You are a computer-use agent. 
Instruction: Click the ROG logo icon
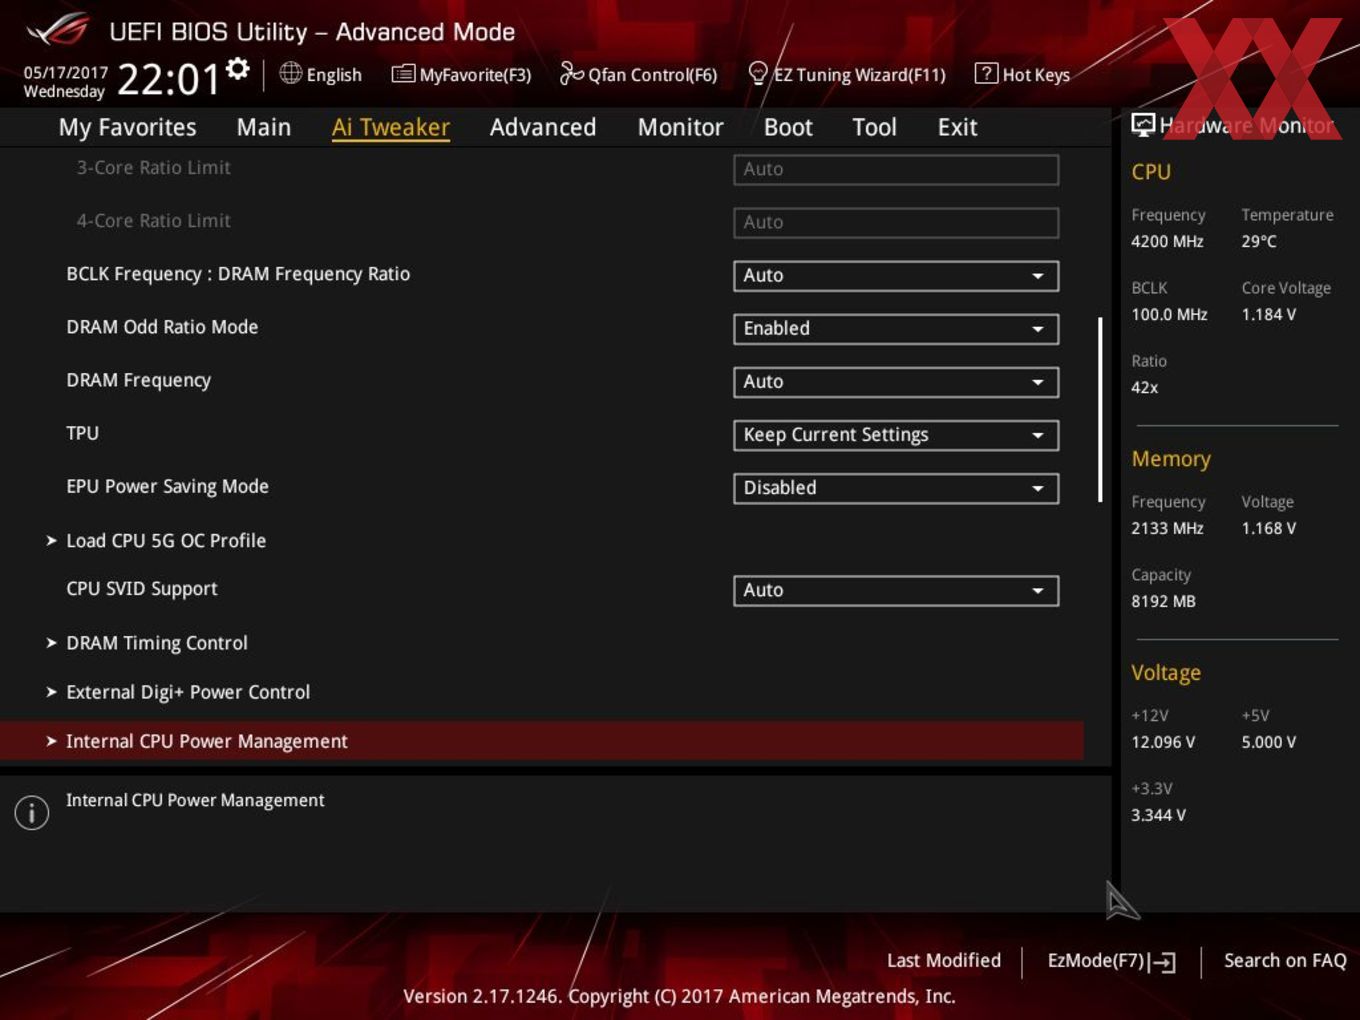(59, 30)
